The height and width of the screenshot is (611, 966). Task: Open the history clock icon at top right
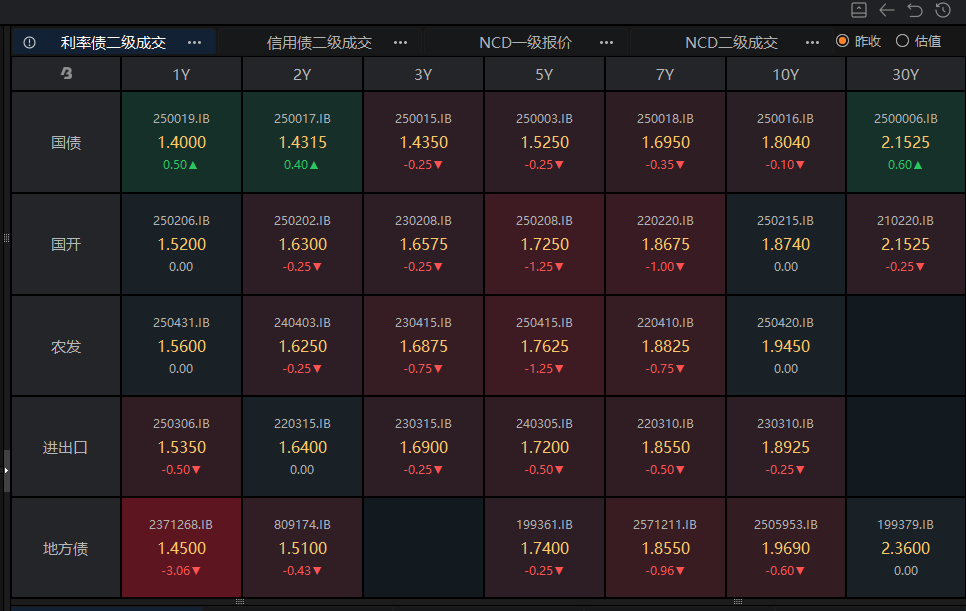point(943,10)
